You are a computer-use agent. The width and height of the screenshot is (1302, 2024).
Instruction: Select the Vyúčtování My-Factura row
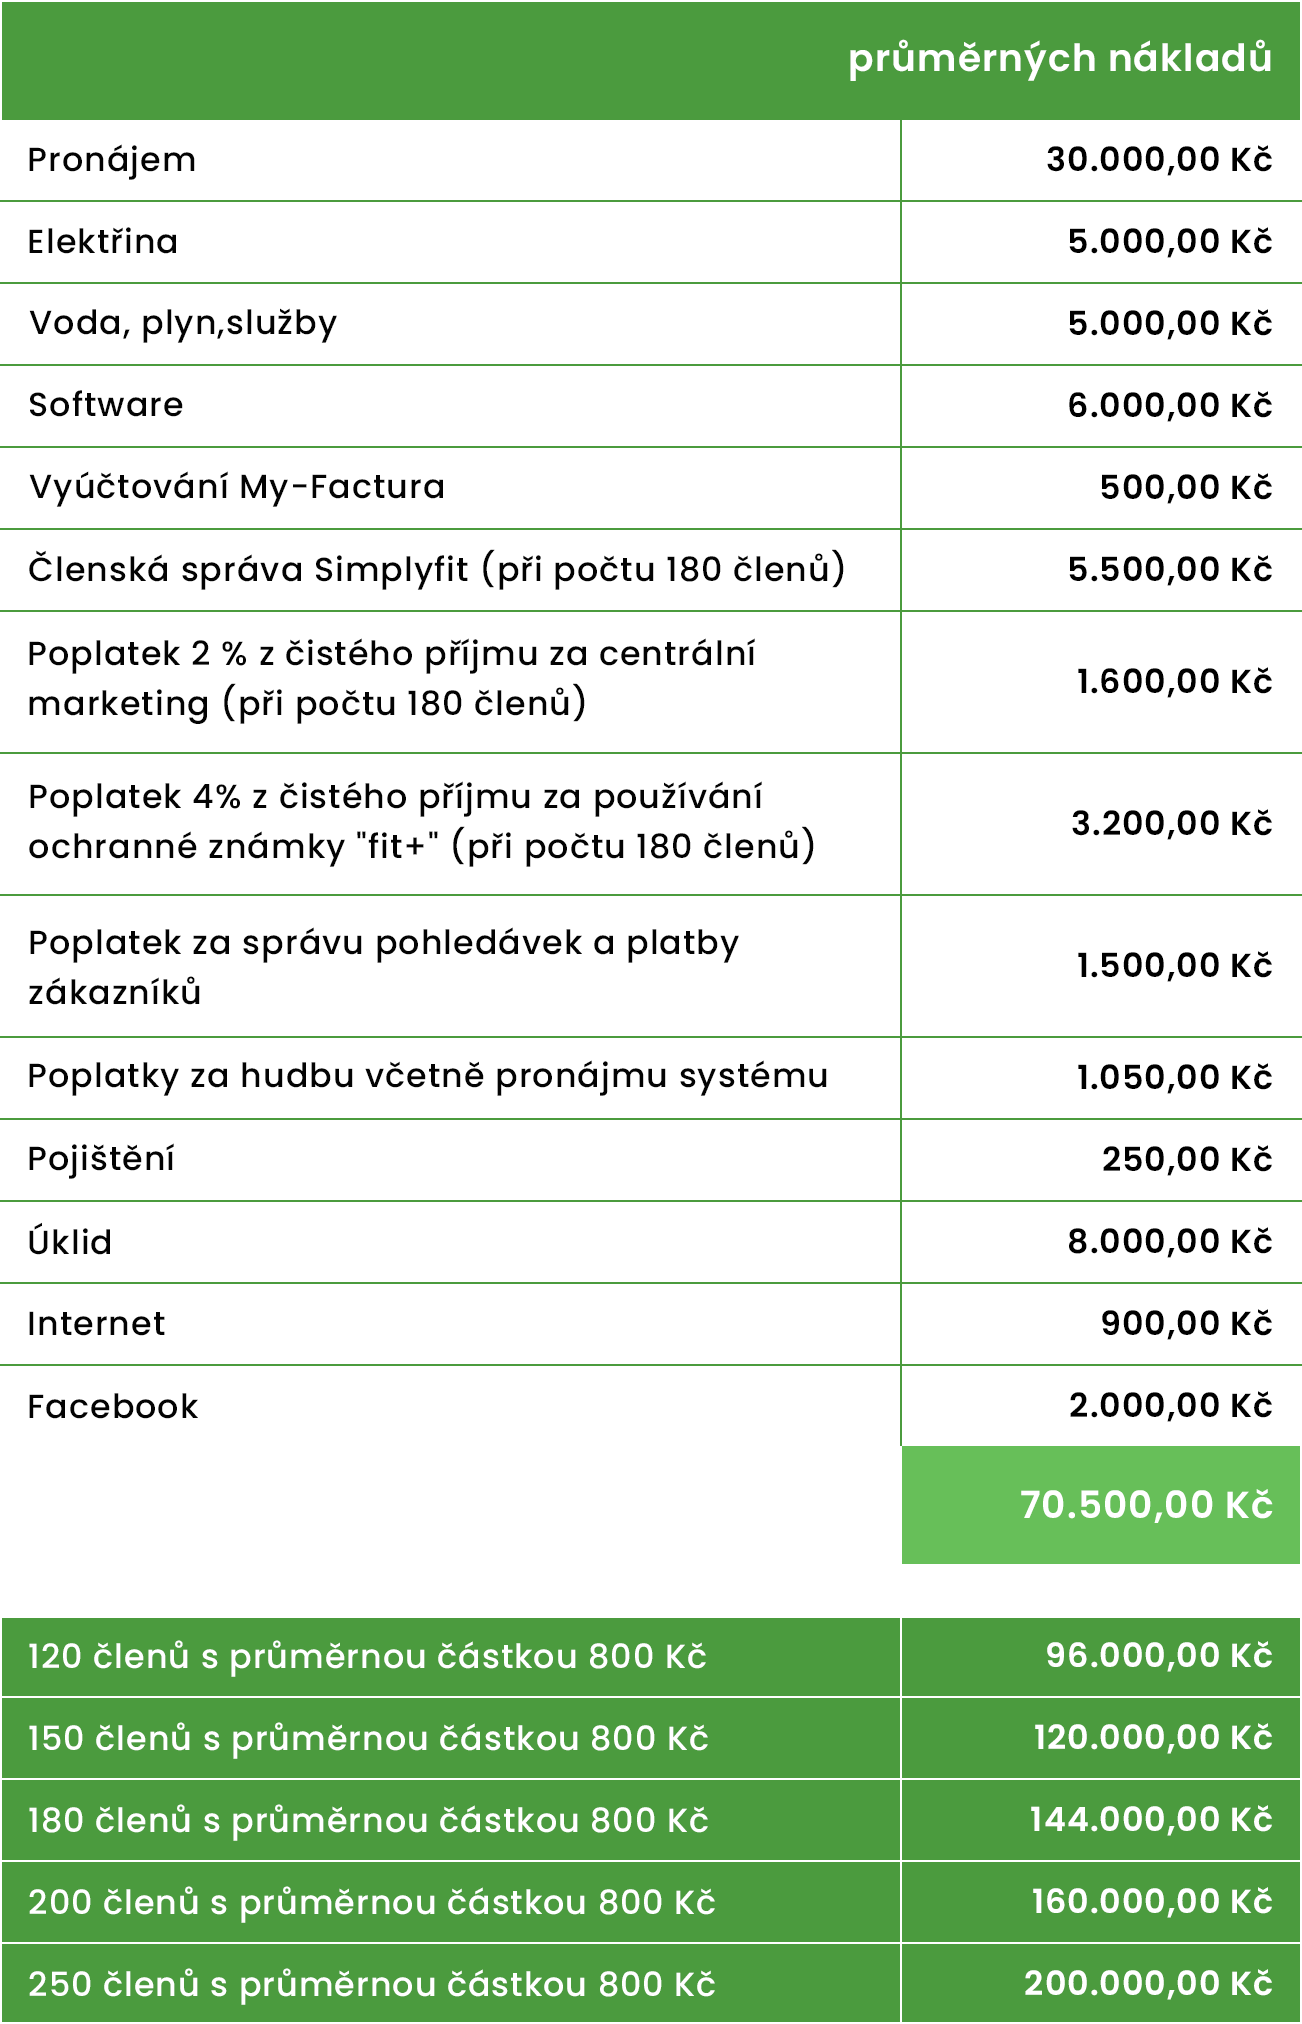pyautogui.click(x=651, y=488)
